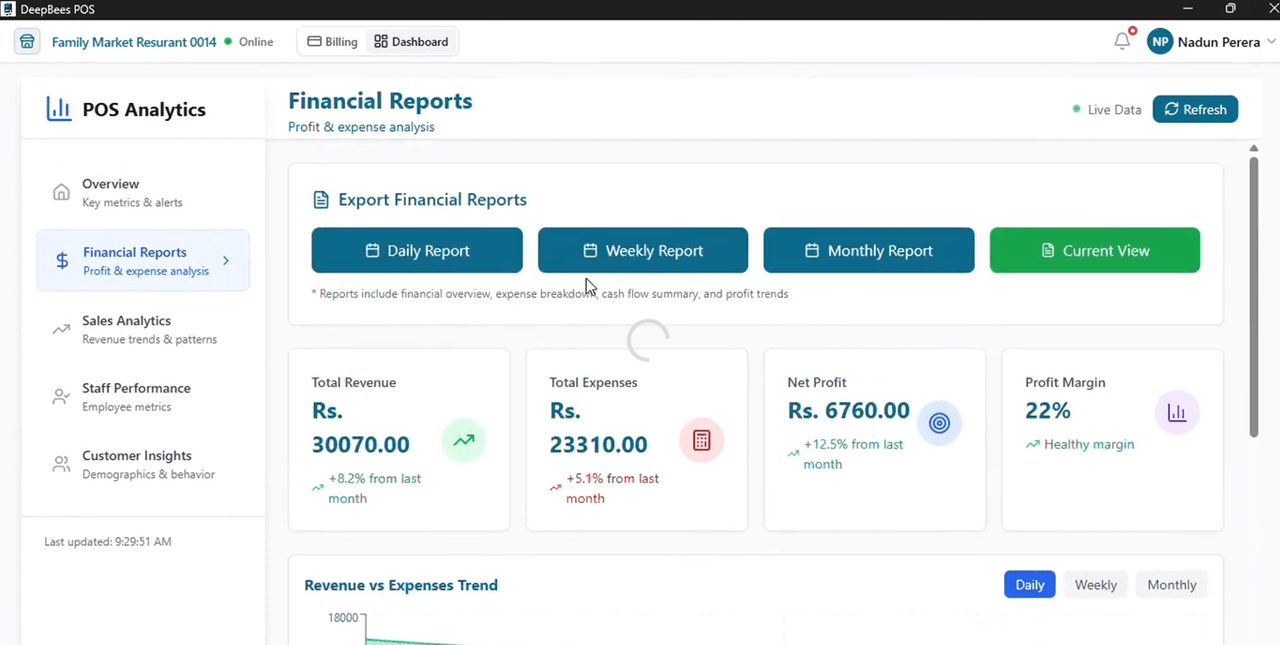Viewport: 1280px width, 645px height.
Task: Open Customer Insights section
Action: (x=143, y=464)
